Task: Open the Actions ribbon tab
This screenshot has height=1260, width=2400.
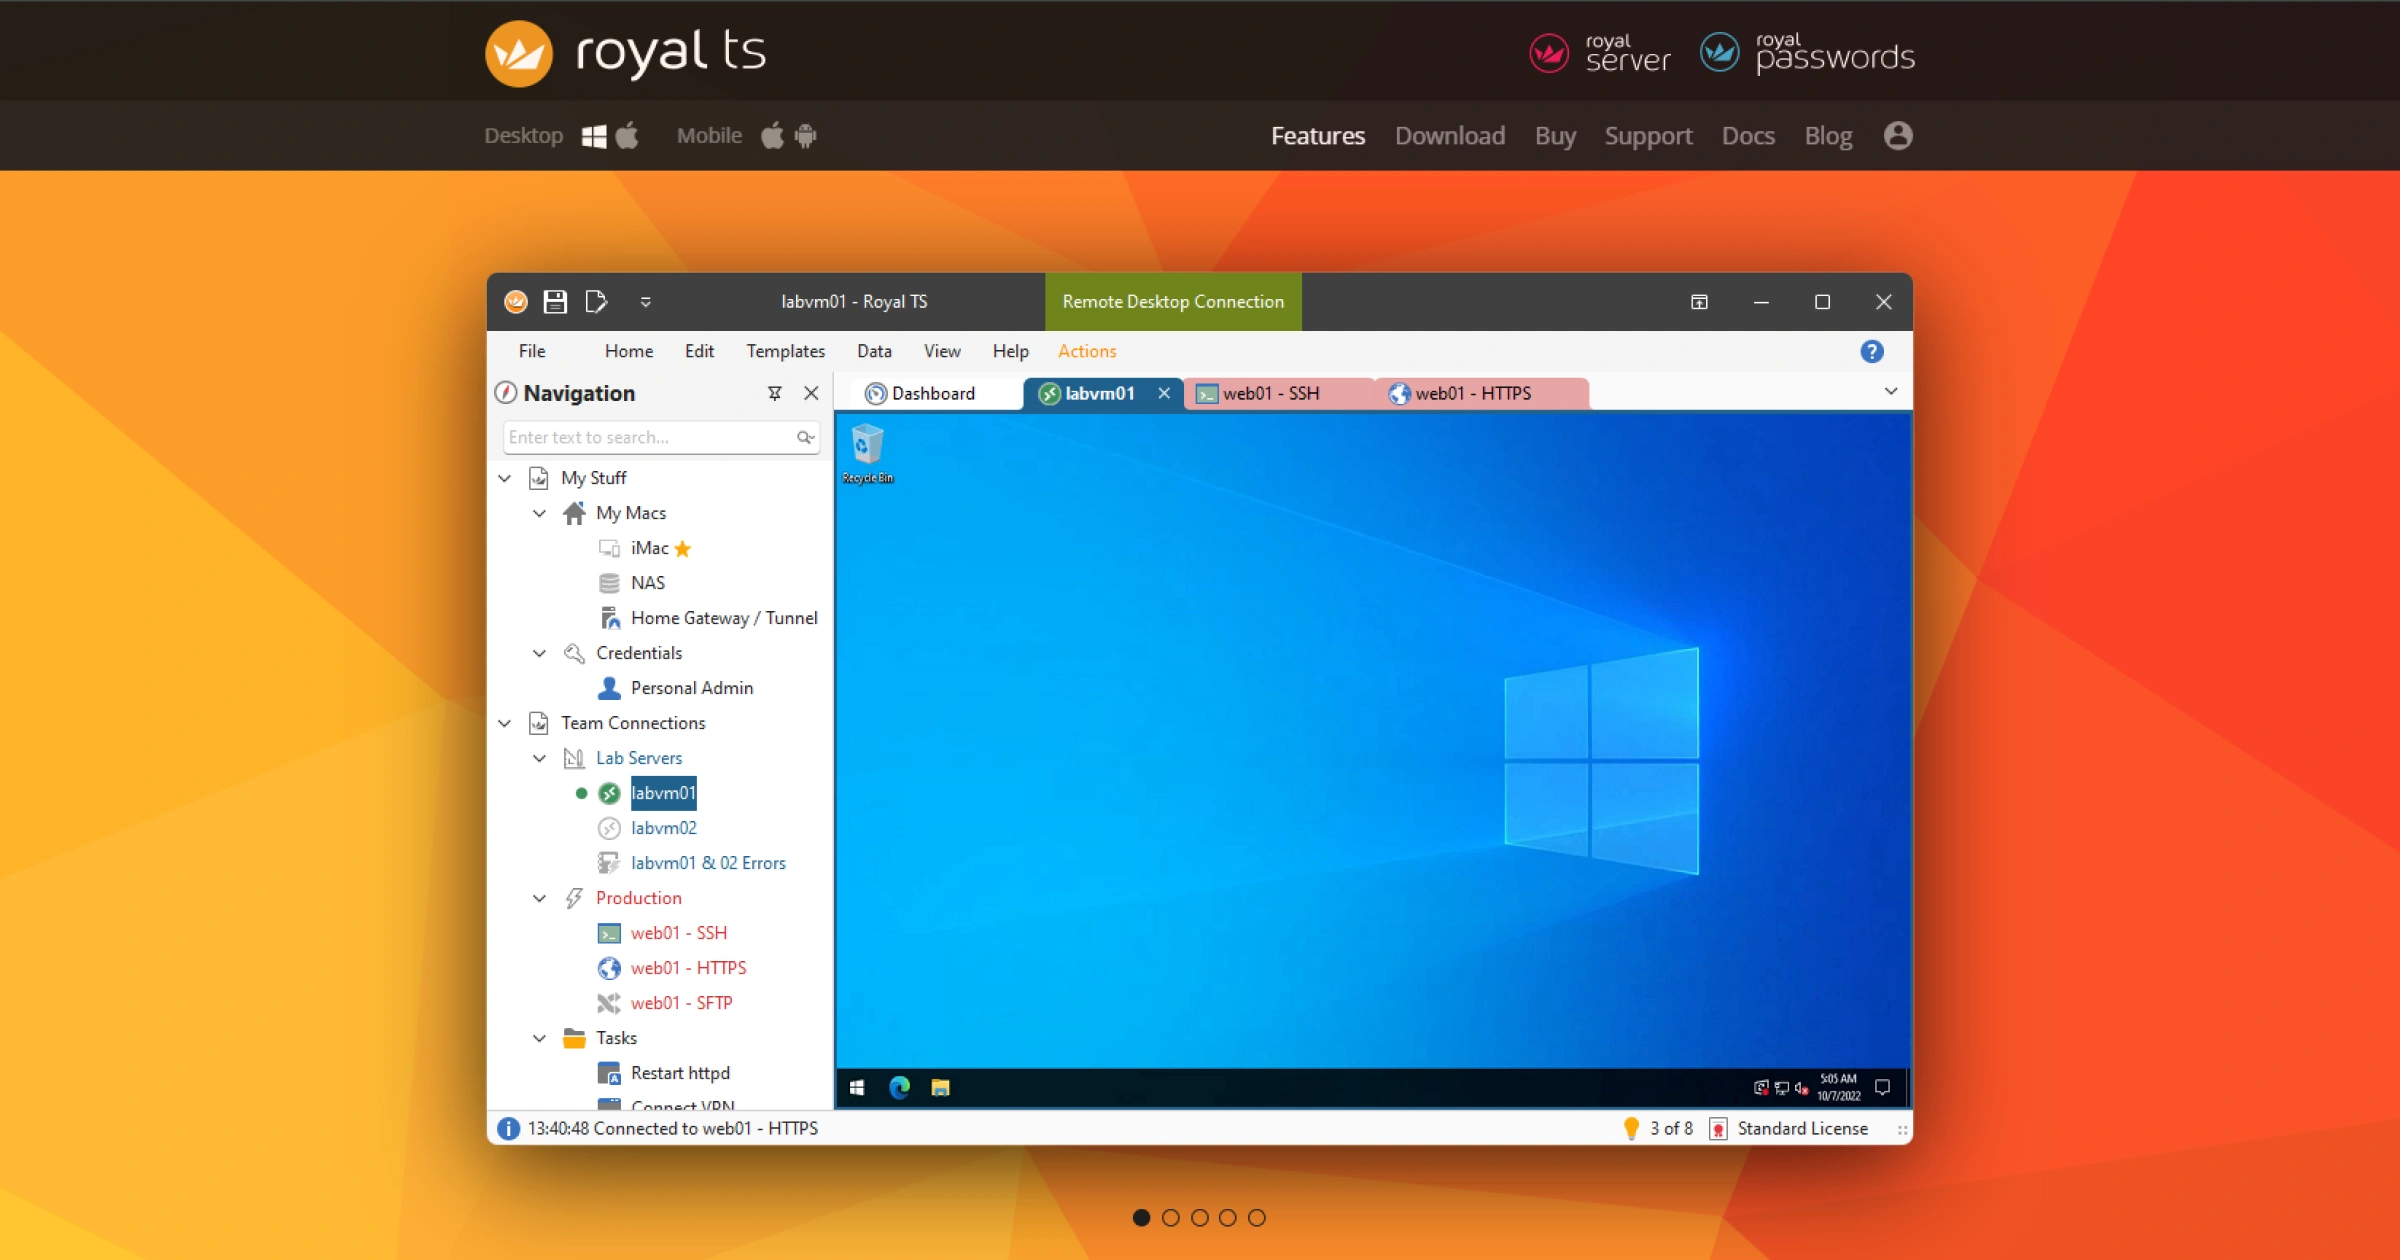Action: pos(1087,351)
